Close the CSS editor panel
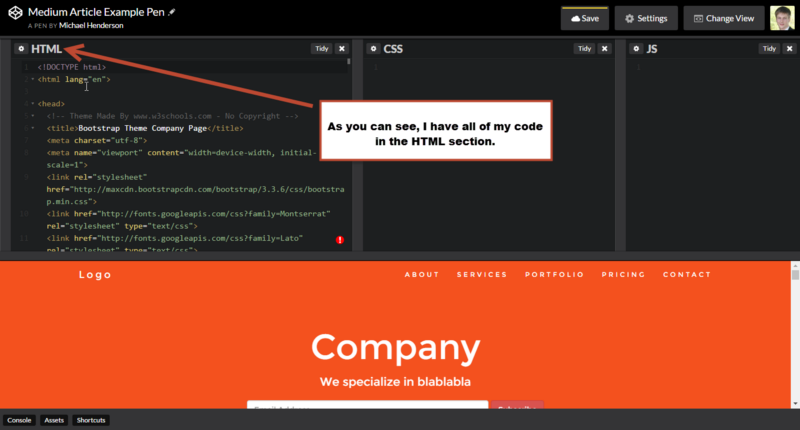Screen dimensions: 800x430 click(604, 48)
